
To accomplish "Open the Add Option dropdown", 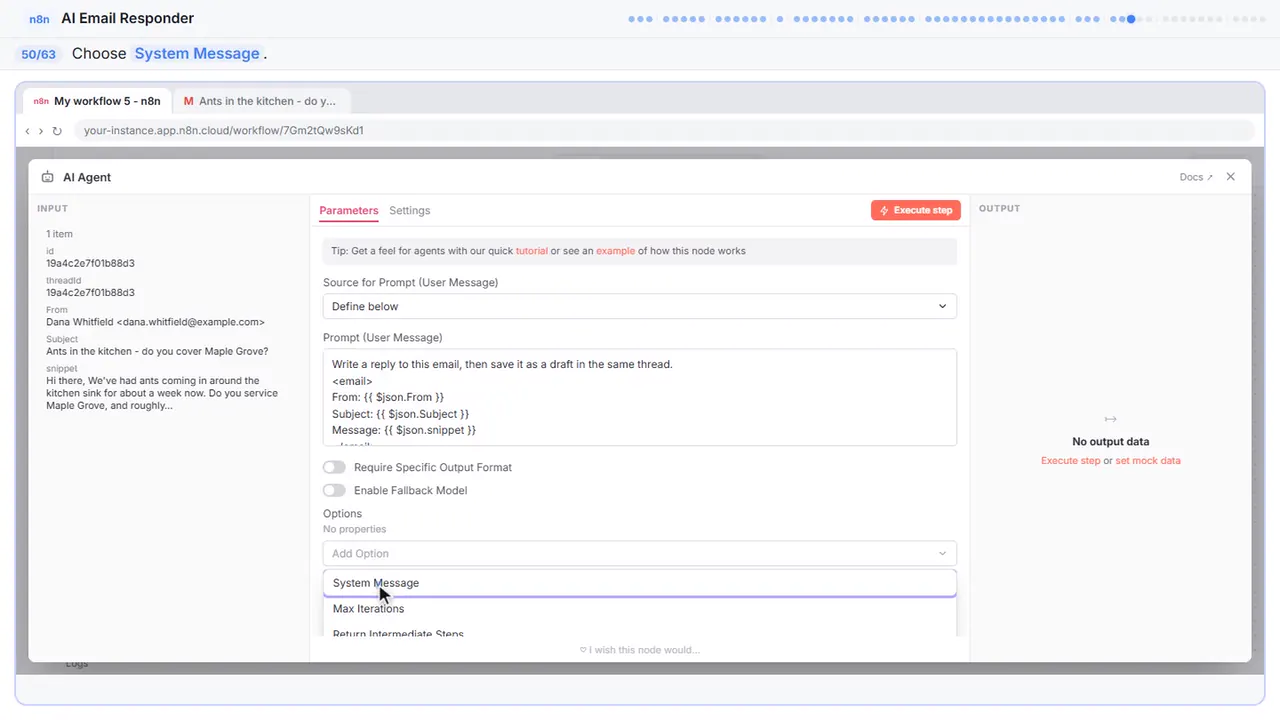I will click(640, 553).
